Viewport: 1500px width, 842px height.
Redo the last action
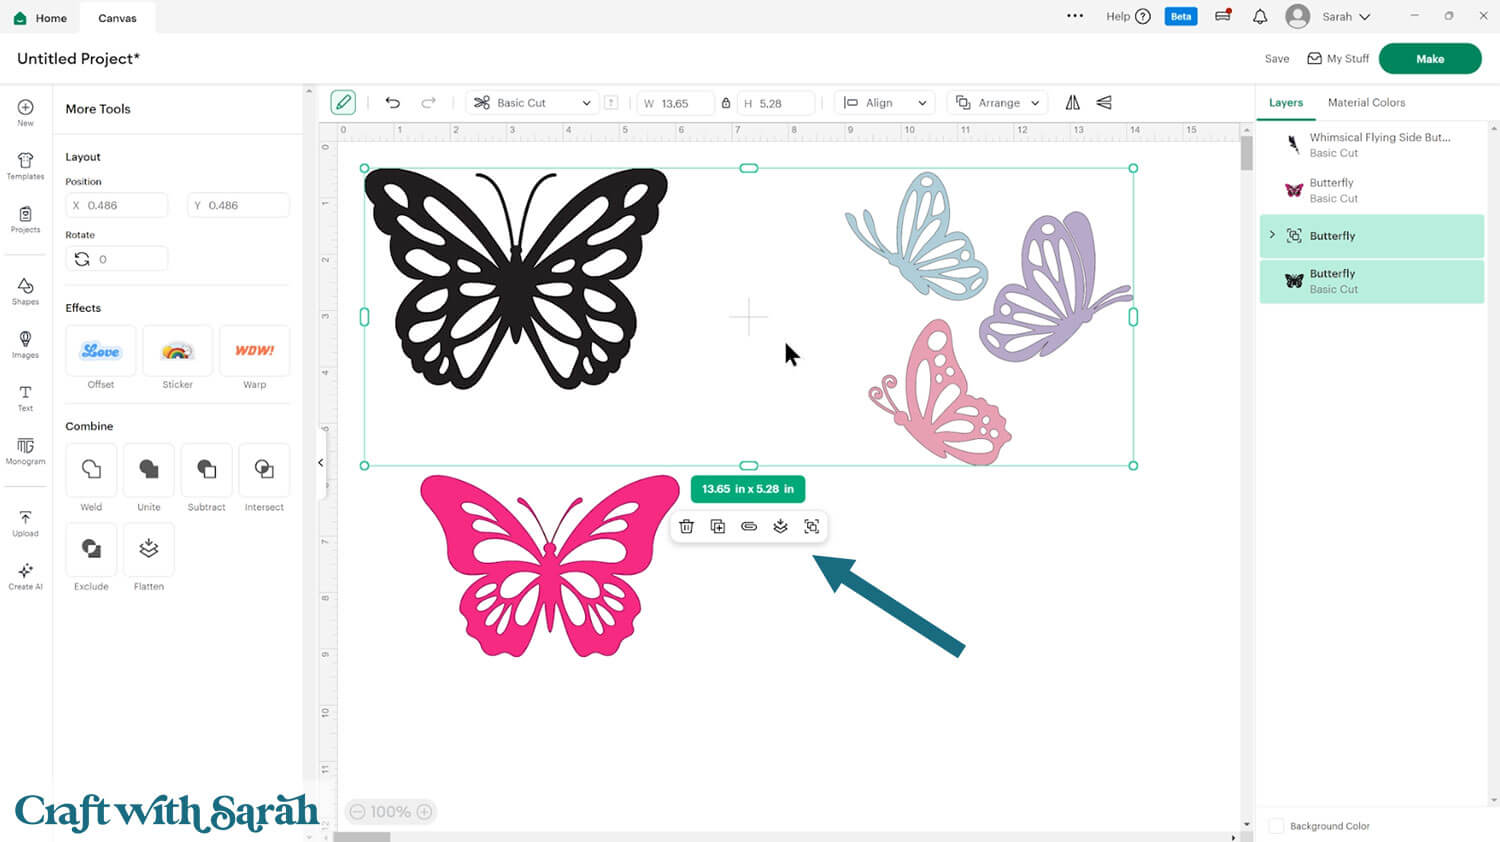428,103
